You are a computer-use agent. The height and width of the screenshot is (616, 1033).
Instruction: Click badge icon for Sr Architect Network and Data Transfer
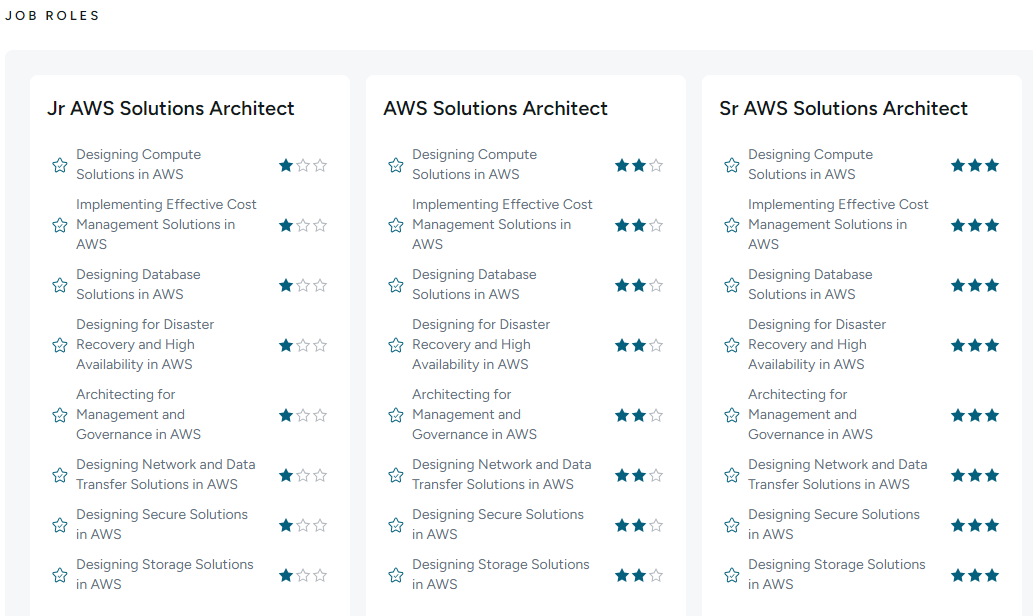731,474
